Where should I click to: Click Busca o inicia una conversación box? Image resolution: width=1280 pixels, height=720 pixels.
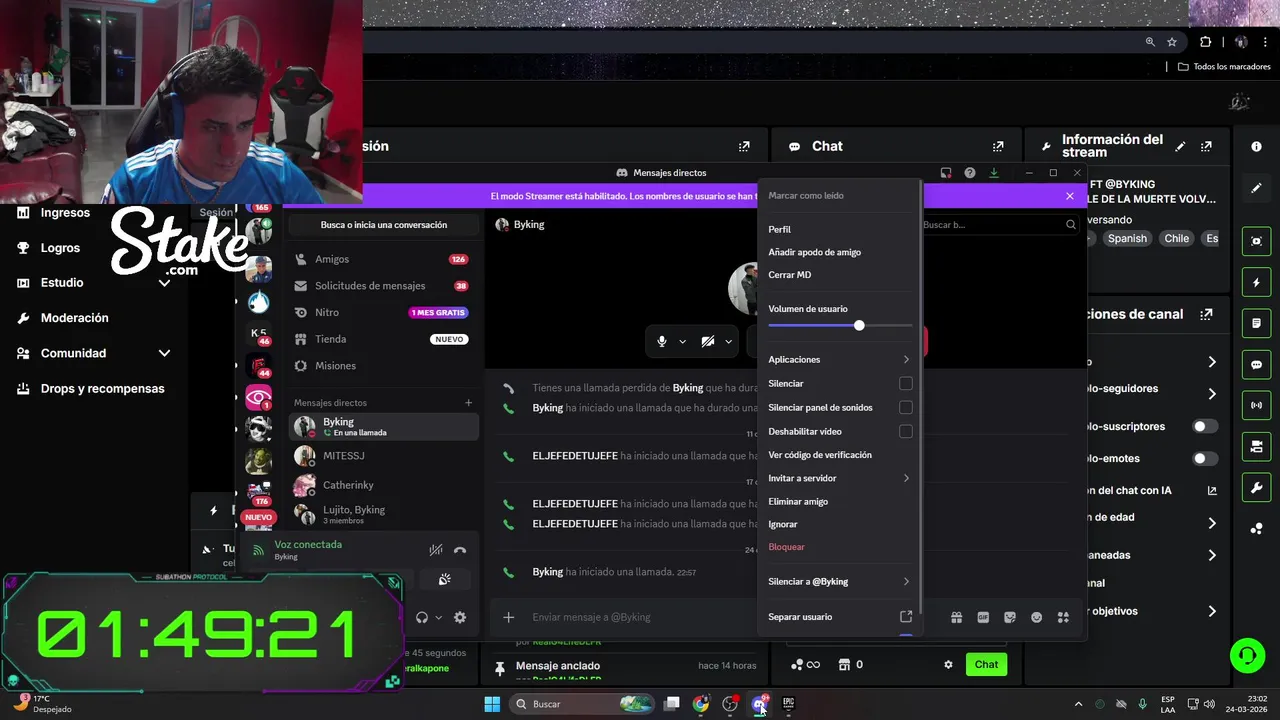point(384,225)
